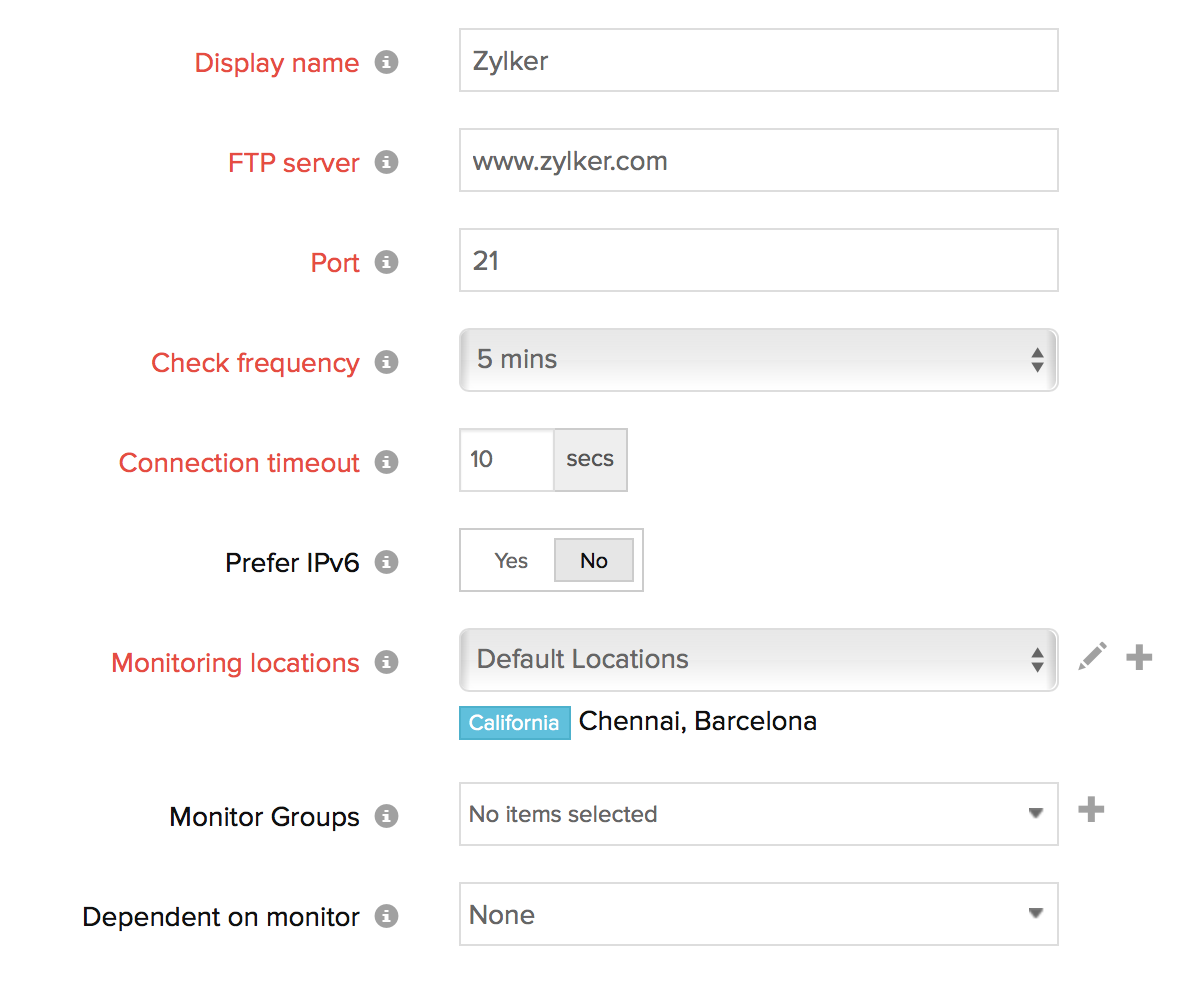Focus the FTP server text field
The height and width of the screenshot is (984, 1192).
click(758, 160)
